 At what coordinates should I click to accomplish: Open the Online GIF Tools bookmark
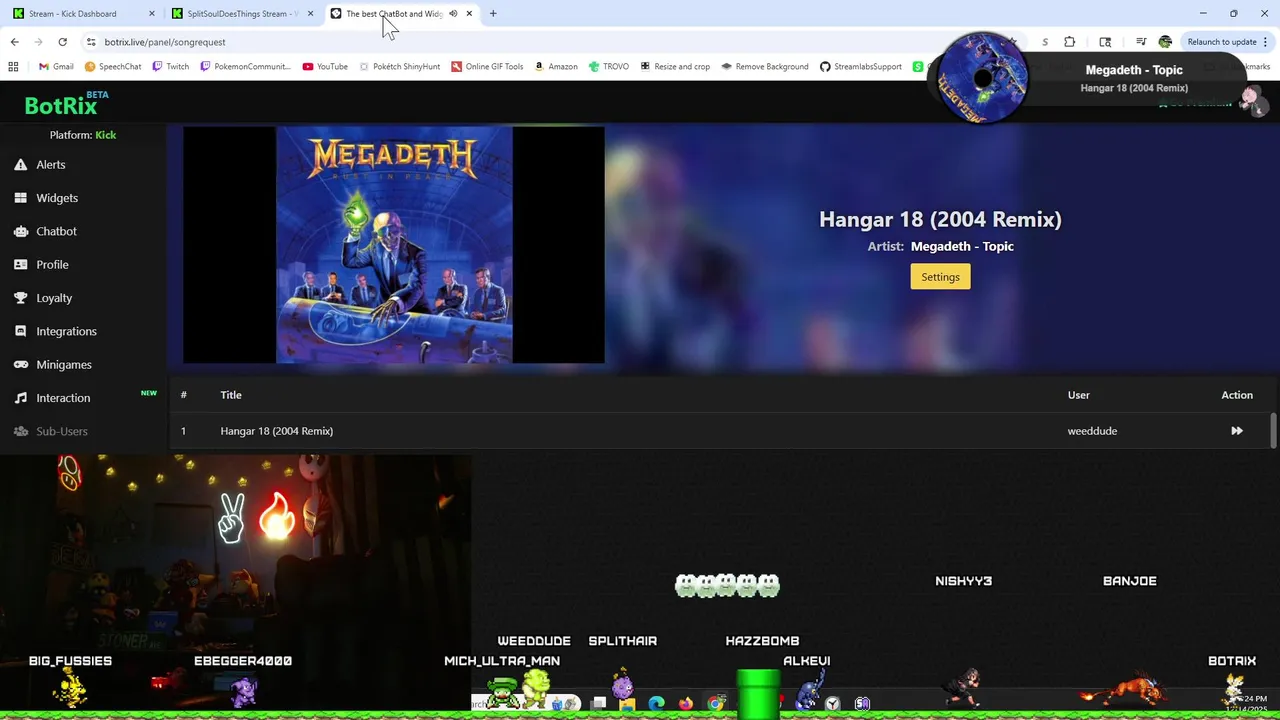tap(487, 67)
